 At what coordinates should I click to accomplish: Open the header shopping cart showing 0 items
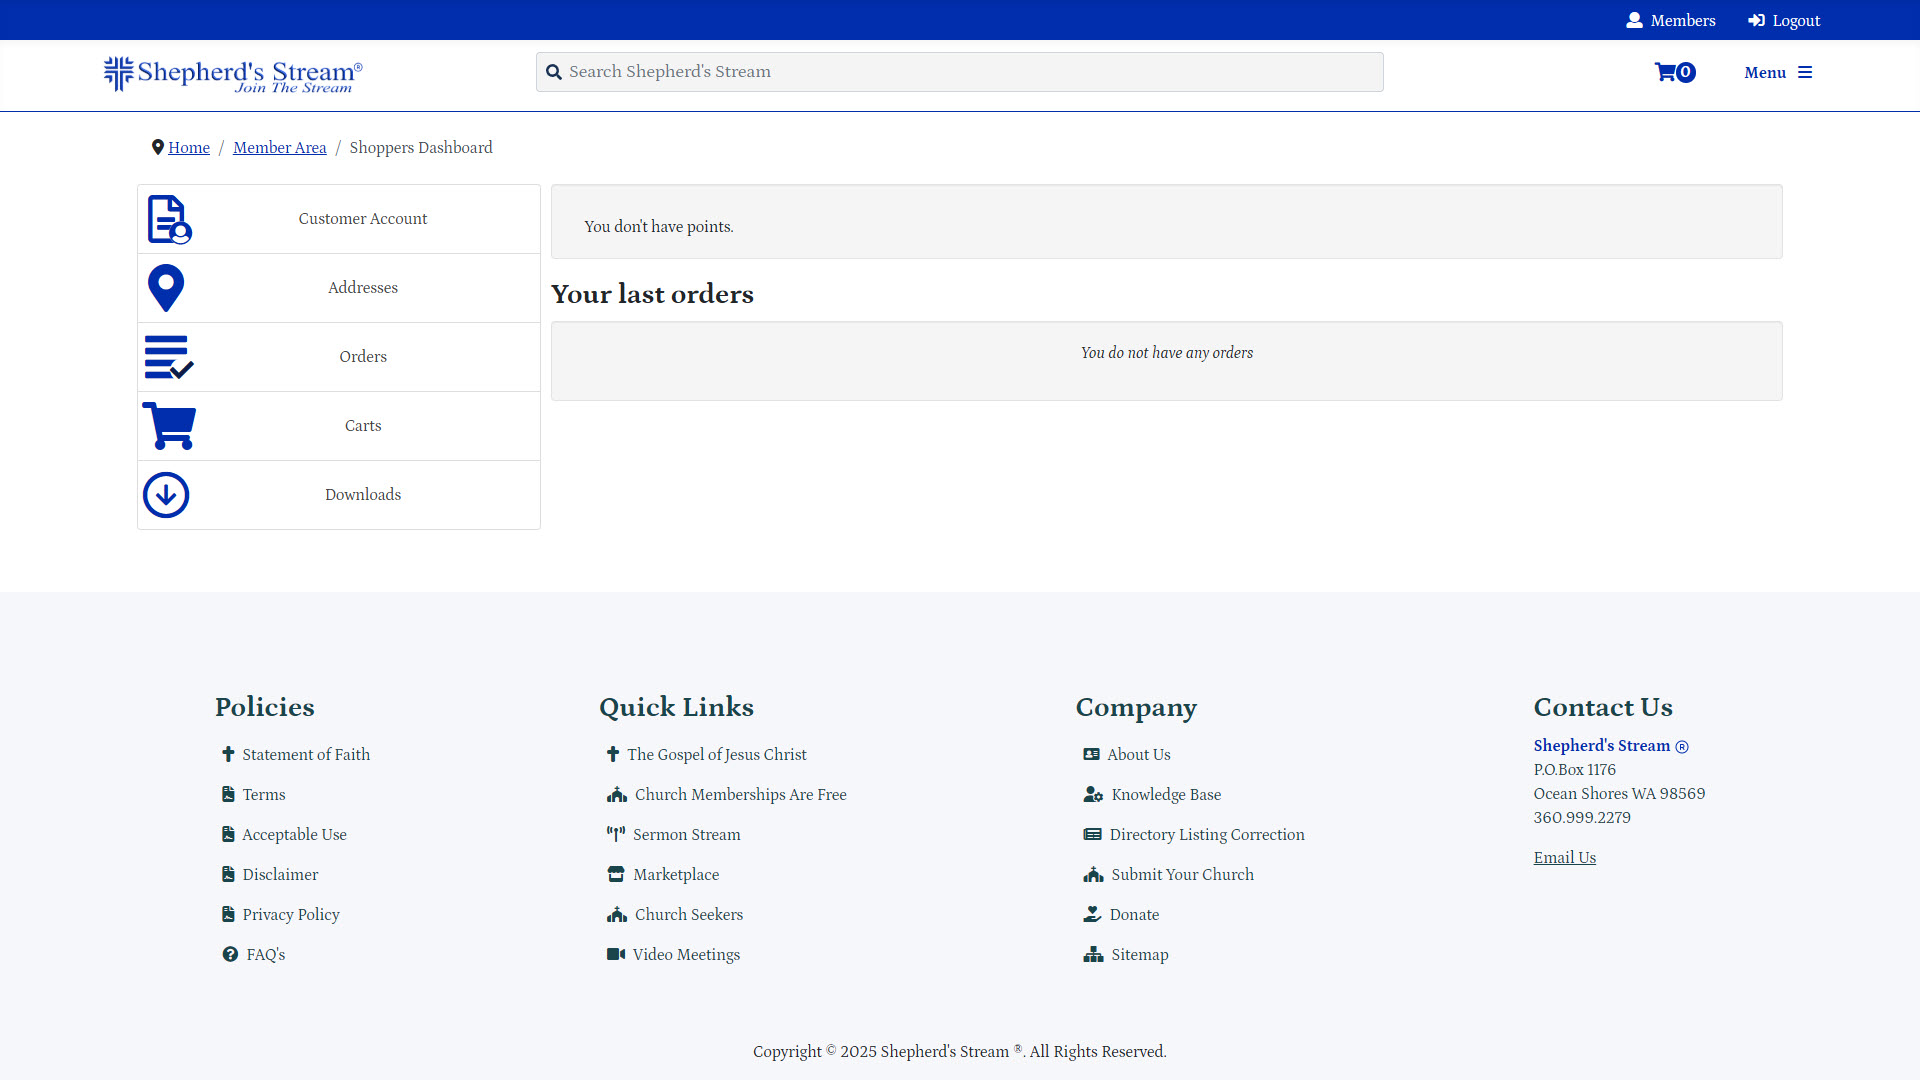[1674, 72]
